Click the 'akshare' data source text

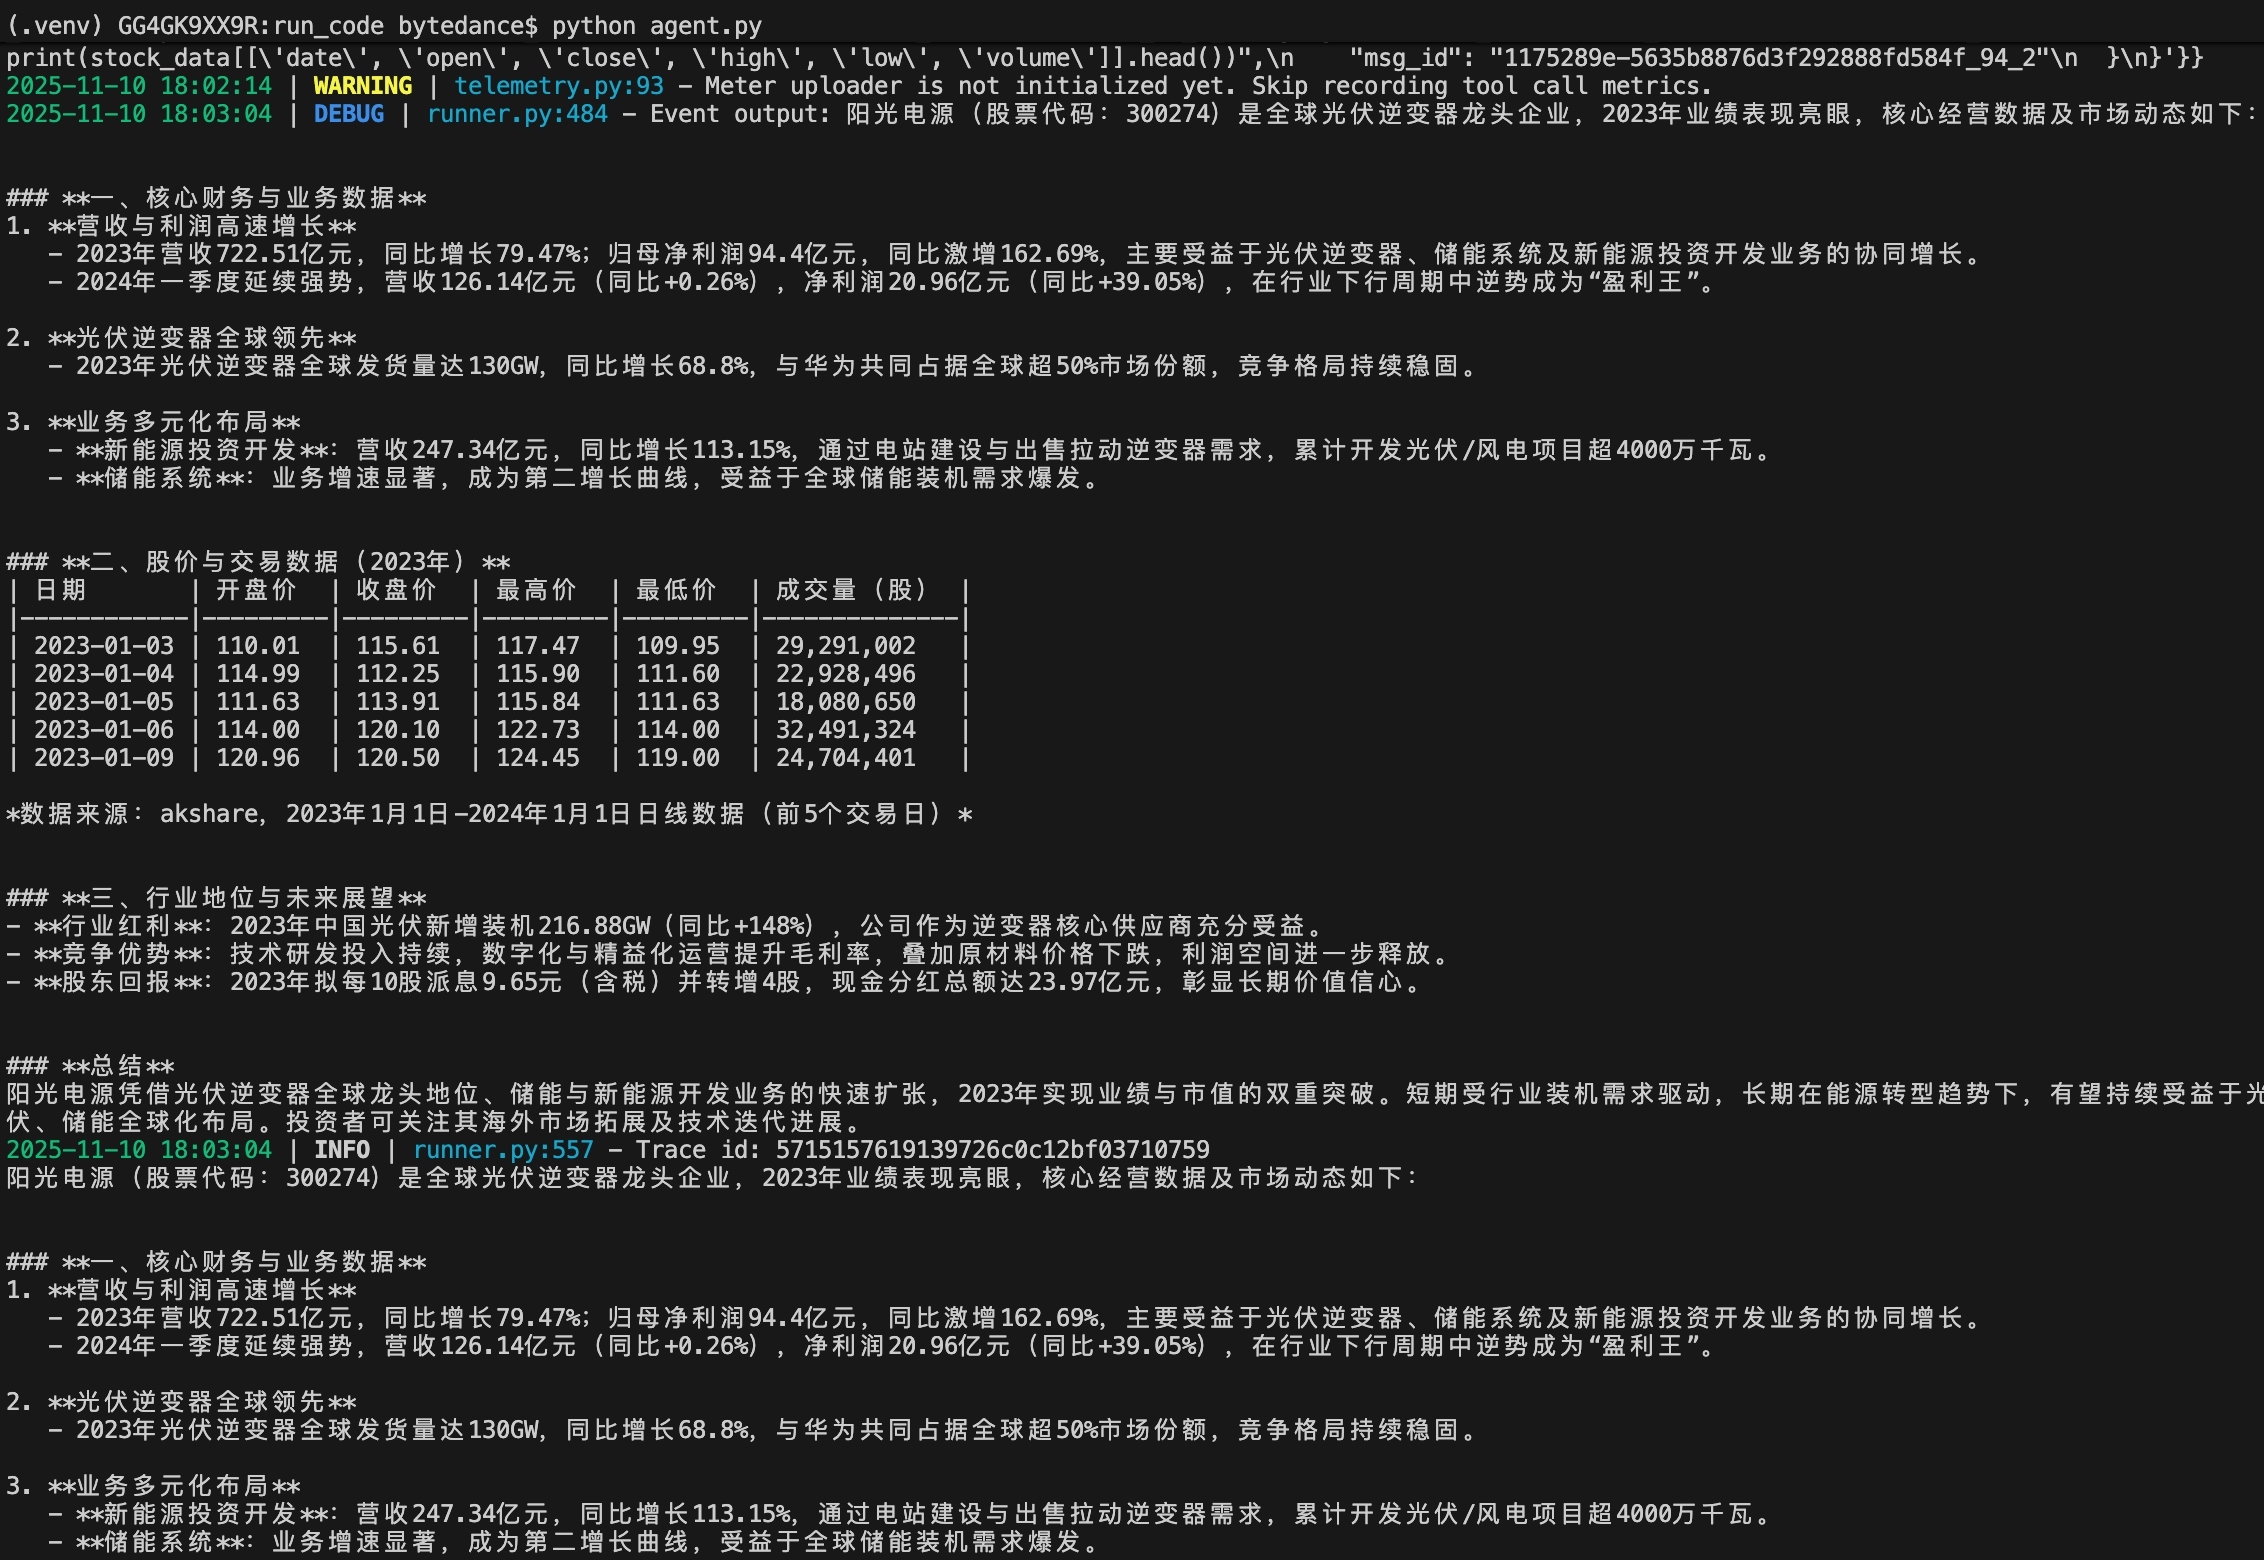coord(208,814)
